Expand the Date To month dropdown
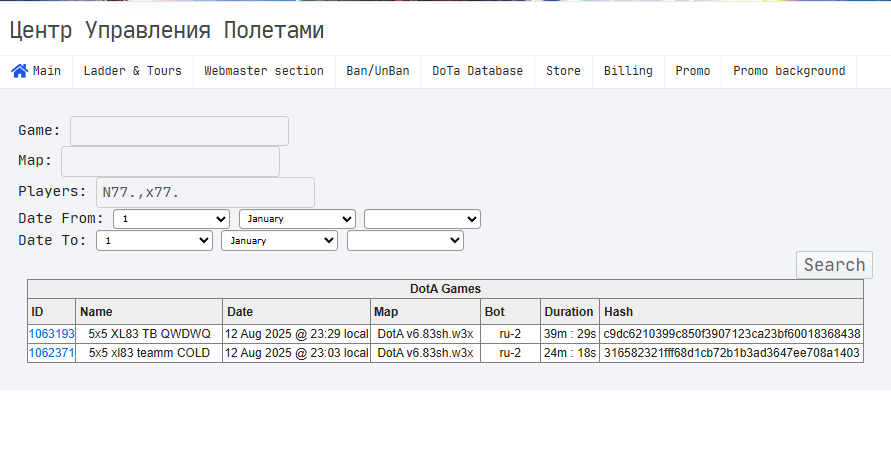This screenshot has height=465, width=891. [x=280, y=240]
